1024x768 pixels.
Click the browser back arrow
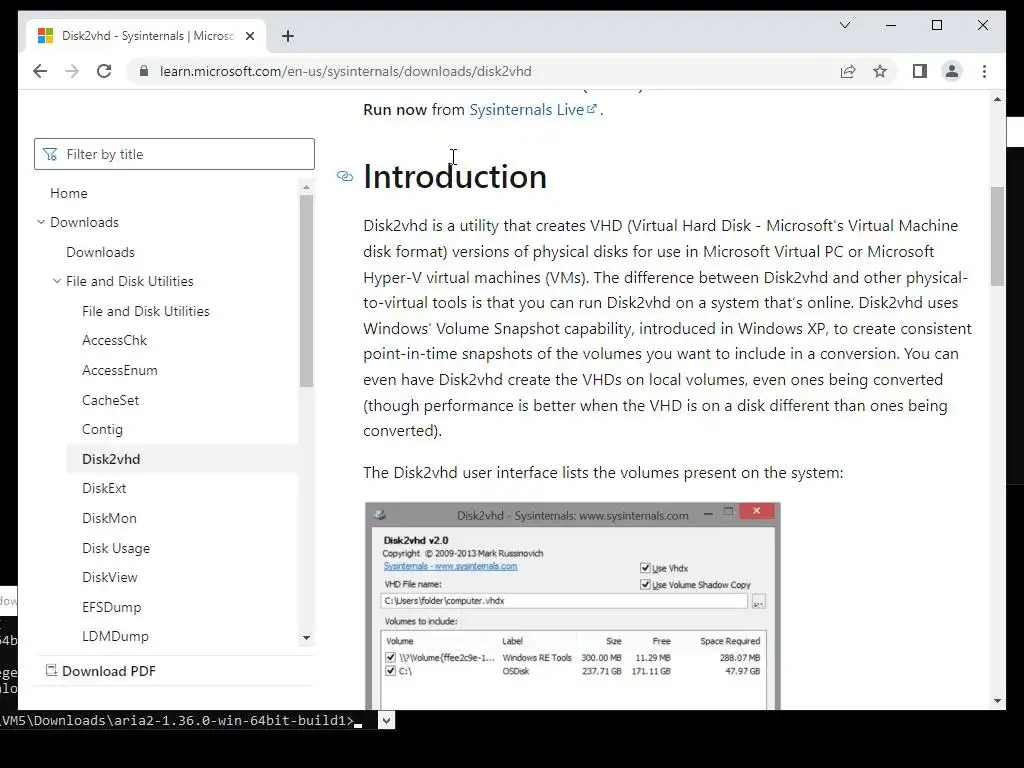pyautogui.click(x=40, y=71)
